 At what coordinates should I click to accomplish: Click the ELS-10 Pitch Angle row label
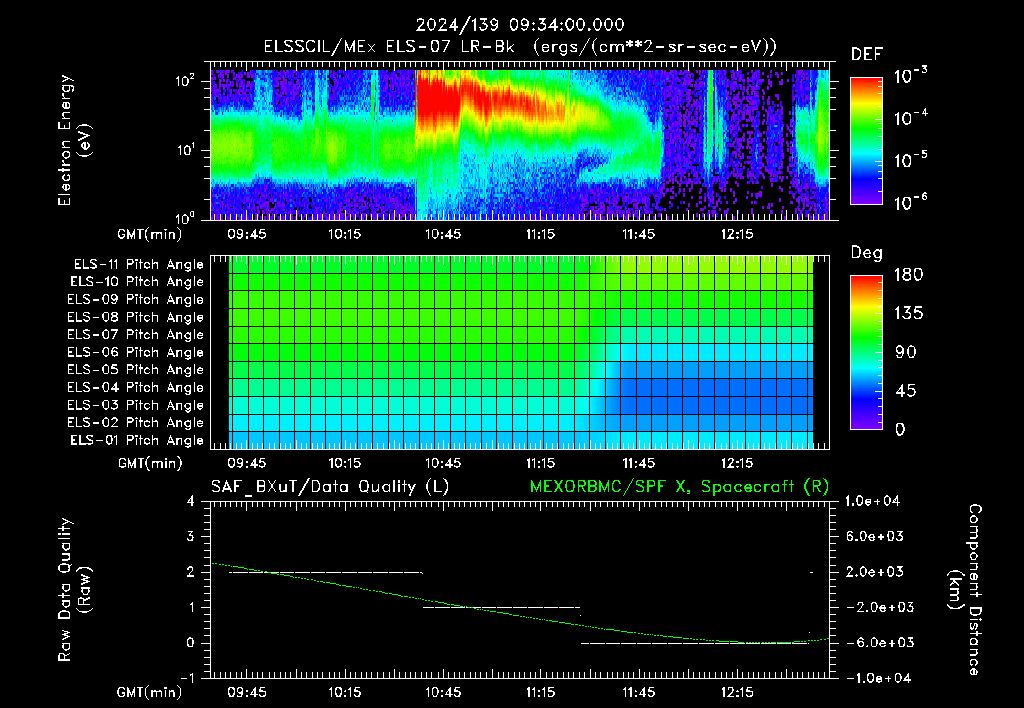click(137, 282)
